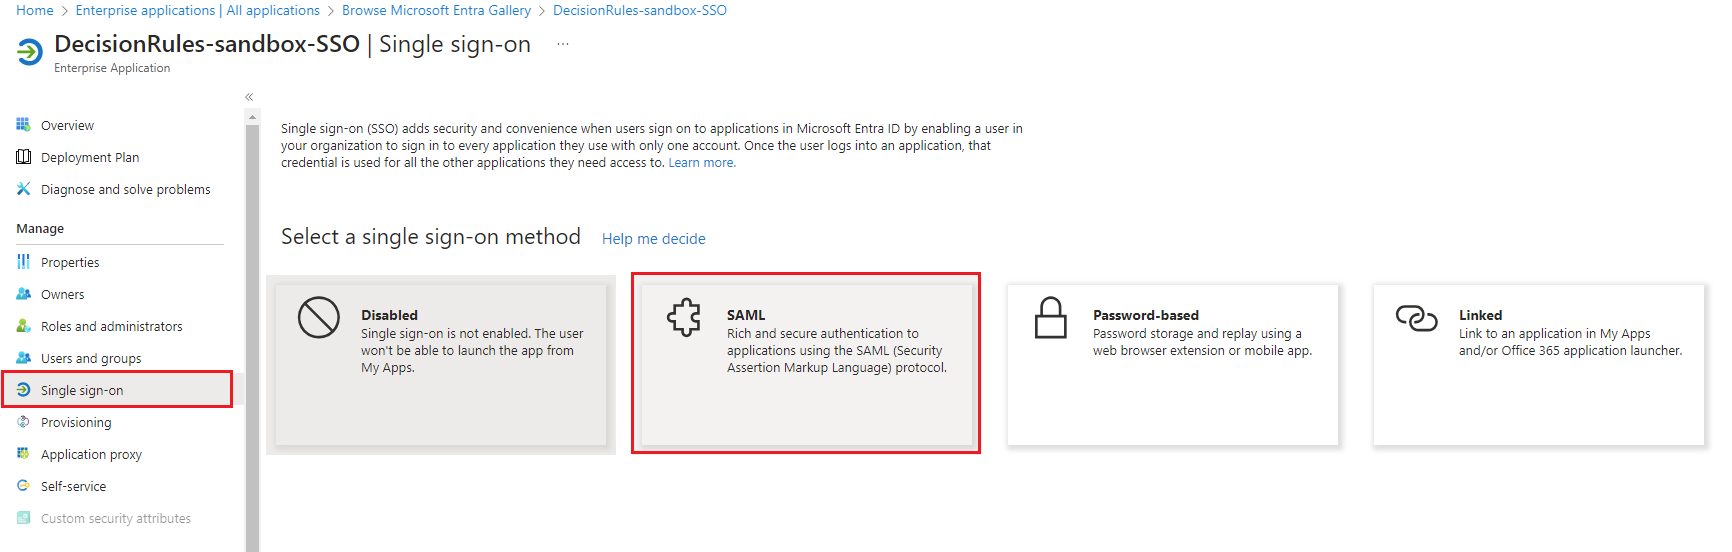Click the Roles and administrators icon
The image size is (1732, 552).
click(23, 326)
